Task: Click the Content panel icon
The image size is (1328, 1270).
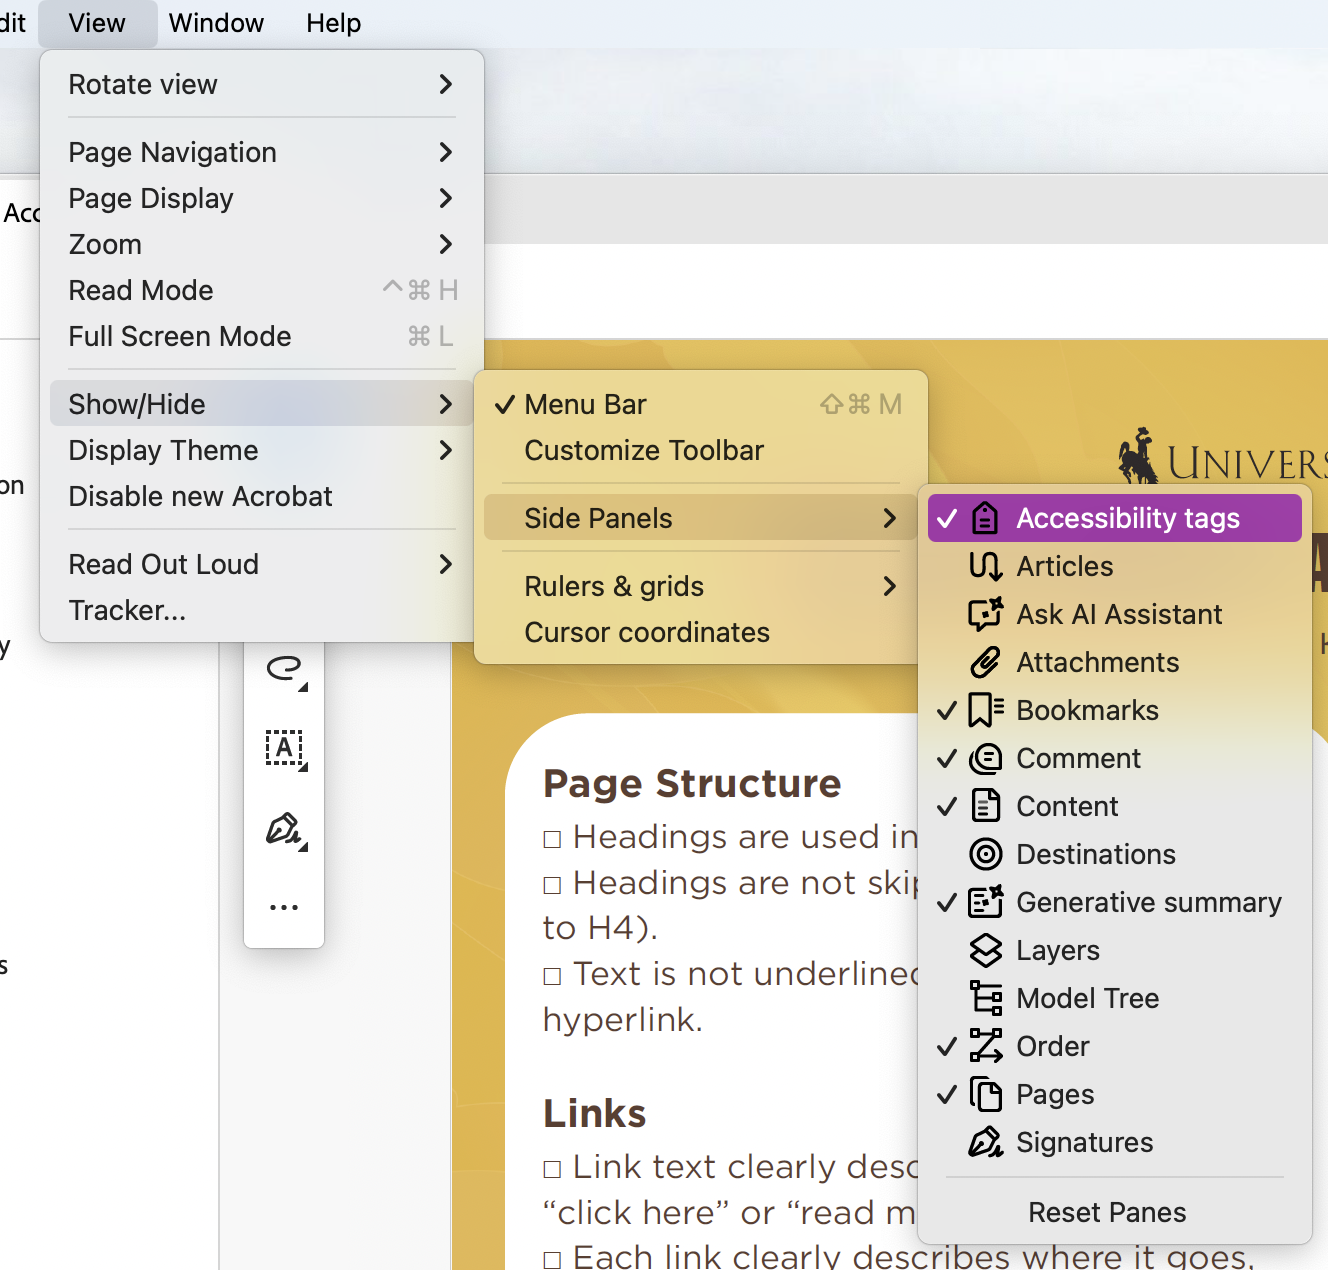Action: click(x=985, y=806)
